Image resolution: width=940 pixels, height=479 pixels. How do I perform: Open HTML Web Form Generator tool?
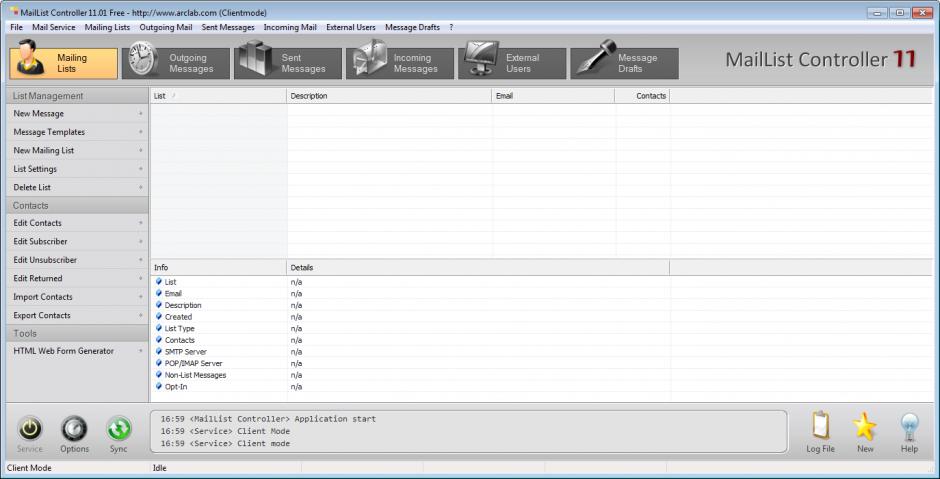[77, 351]
